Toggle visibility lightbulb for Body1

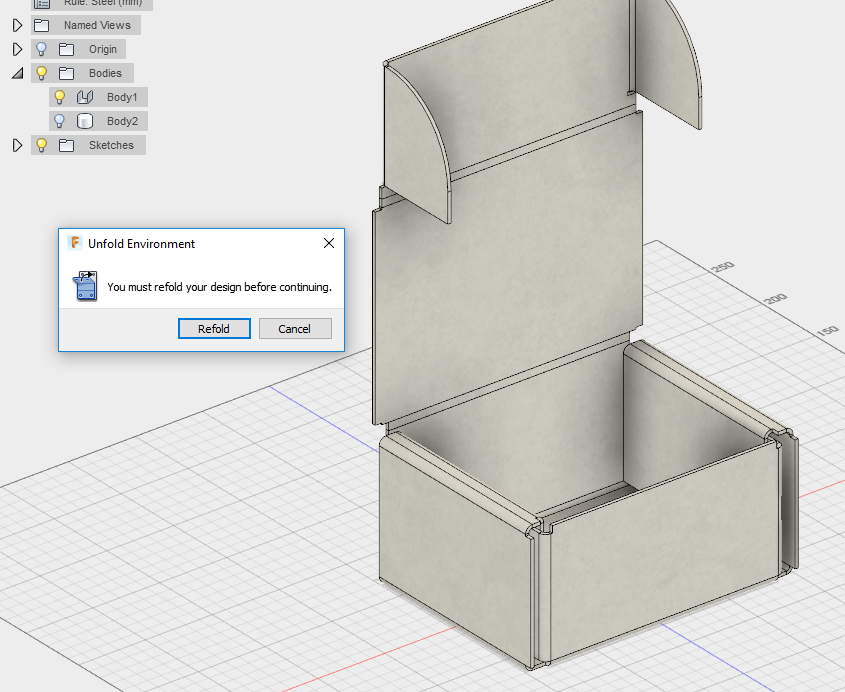click(60, 97)
